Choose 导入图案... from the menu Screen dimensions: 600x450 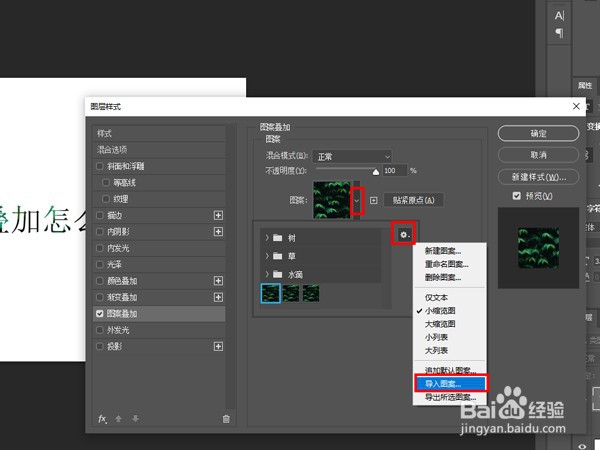(x=451, y=383)
